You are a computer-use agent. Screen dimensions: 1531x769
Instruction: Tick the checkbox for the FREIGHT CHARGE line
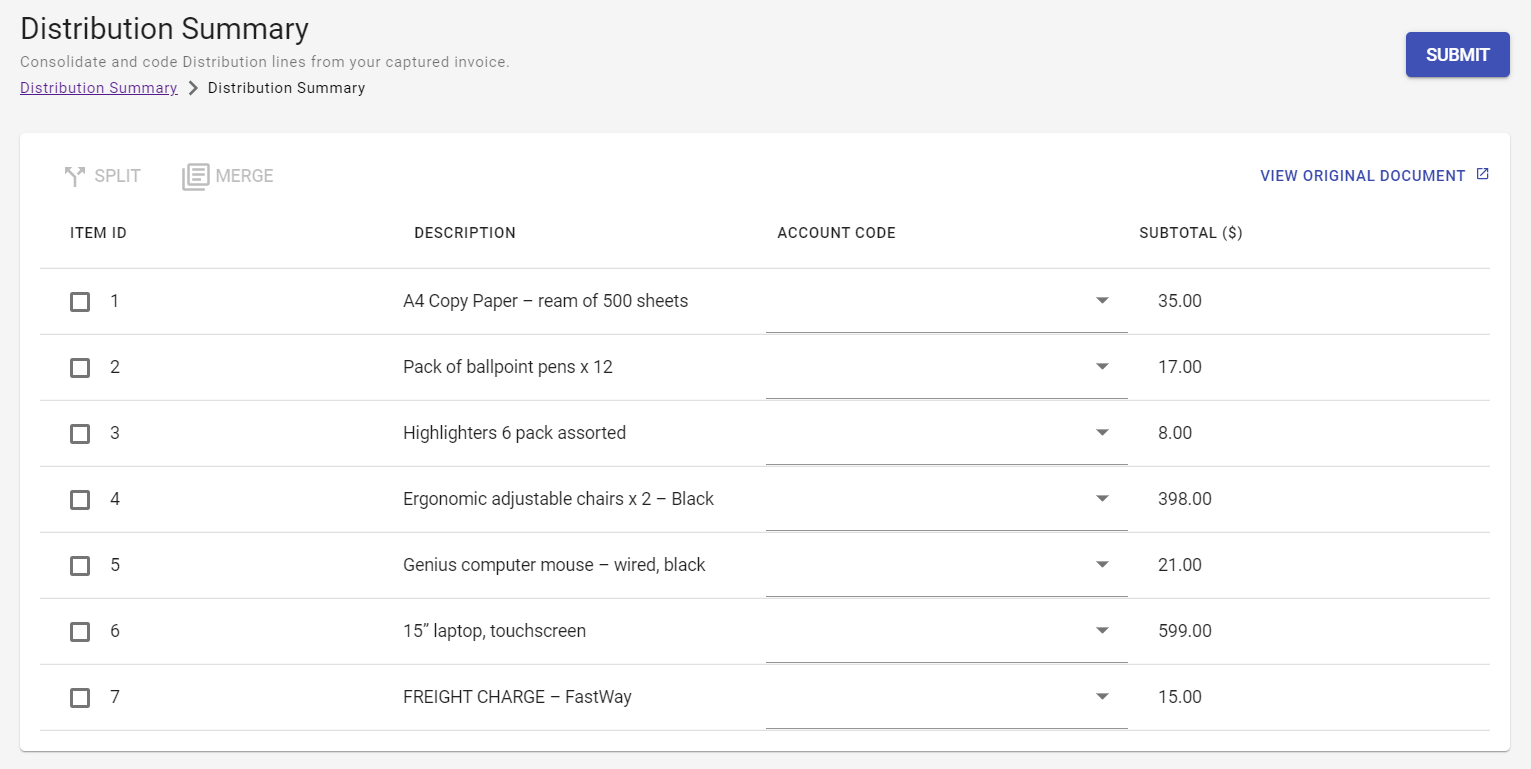click(x=80, y=697)
